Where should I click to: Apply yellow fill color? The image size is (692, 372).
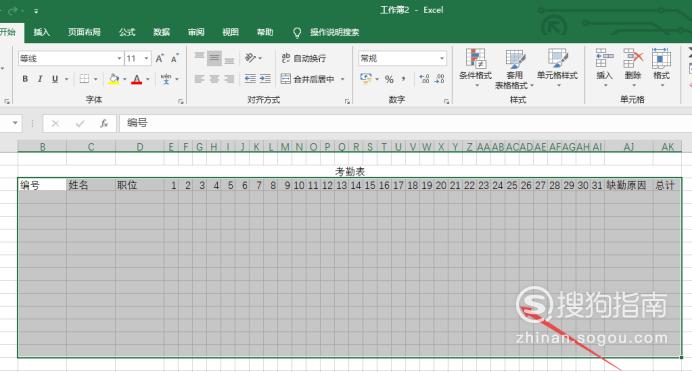pos(114,79)
